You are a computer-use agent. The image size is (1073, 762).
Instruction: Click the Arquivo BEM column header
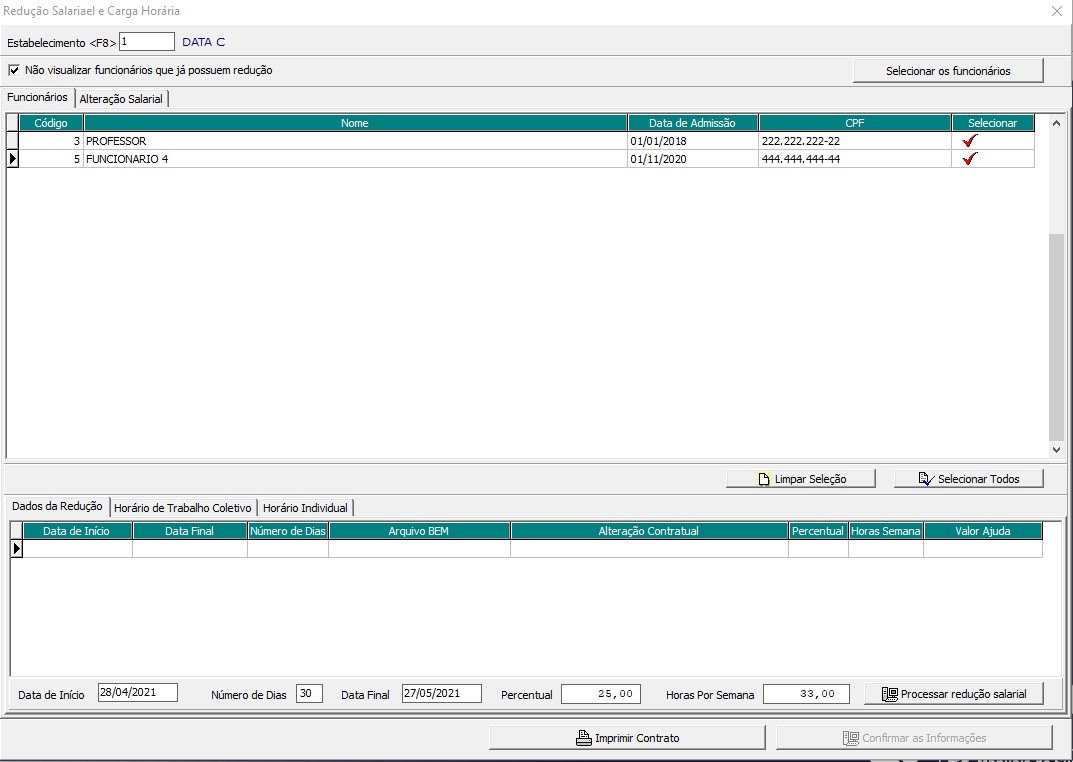(x=419, y=531)
